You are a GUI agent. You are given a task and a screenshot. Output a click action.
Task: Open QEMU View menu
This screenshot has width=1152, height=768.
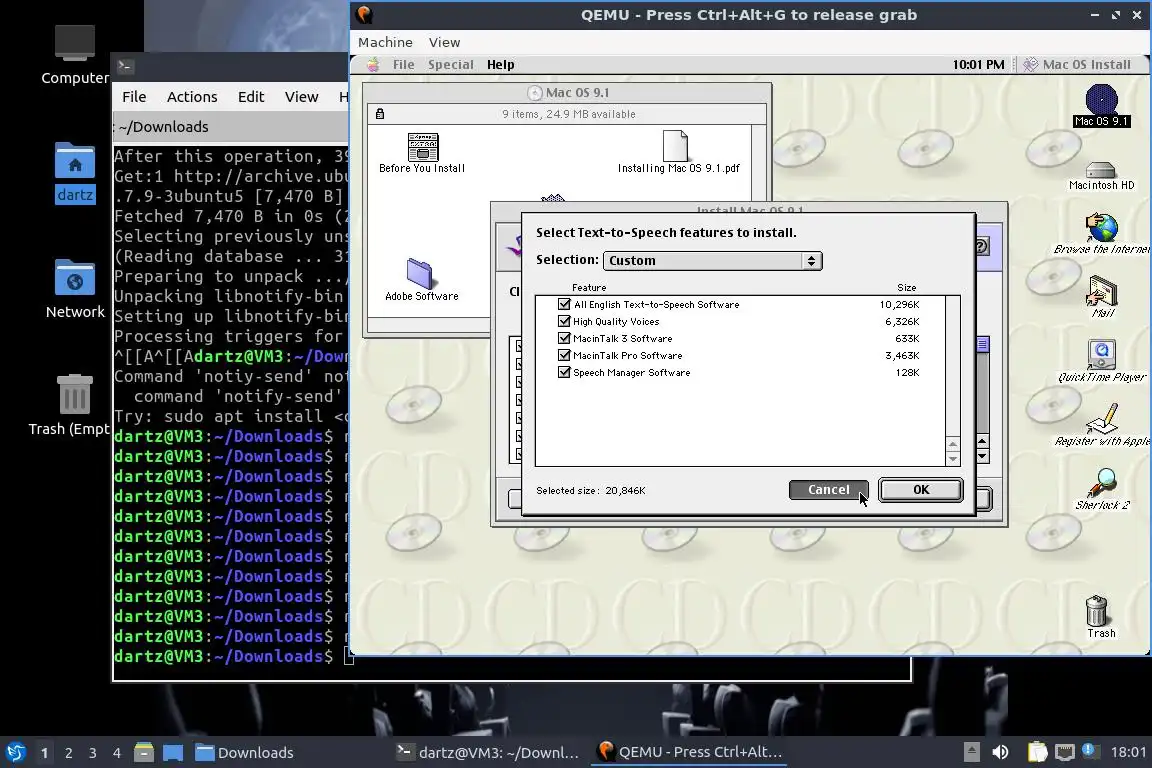444,43
